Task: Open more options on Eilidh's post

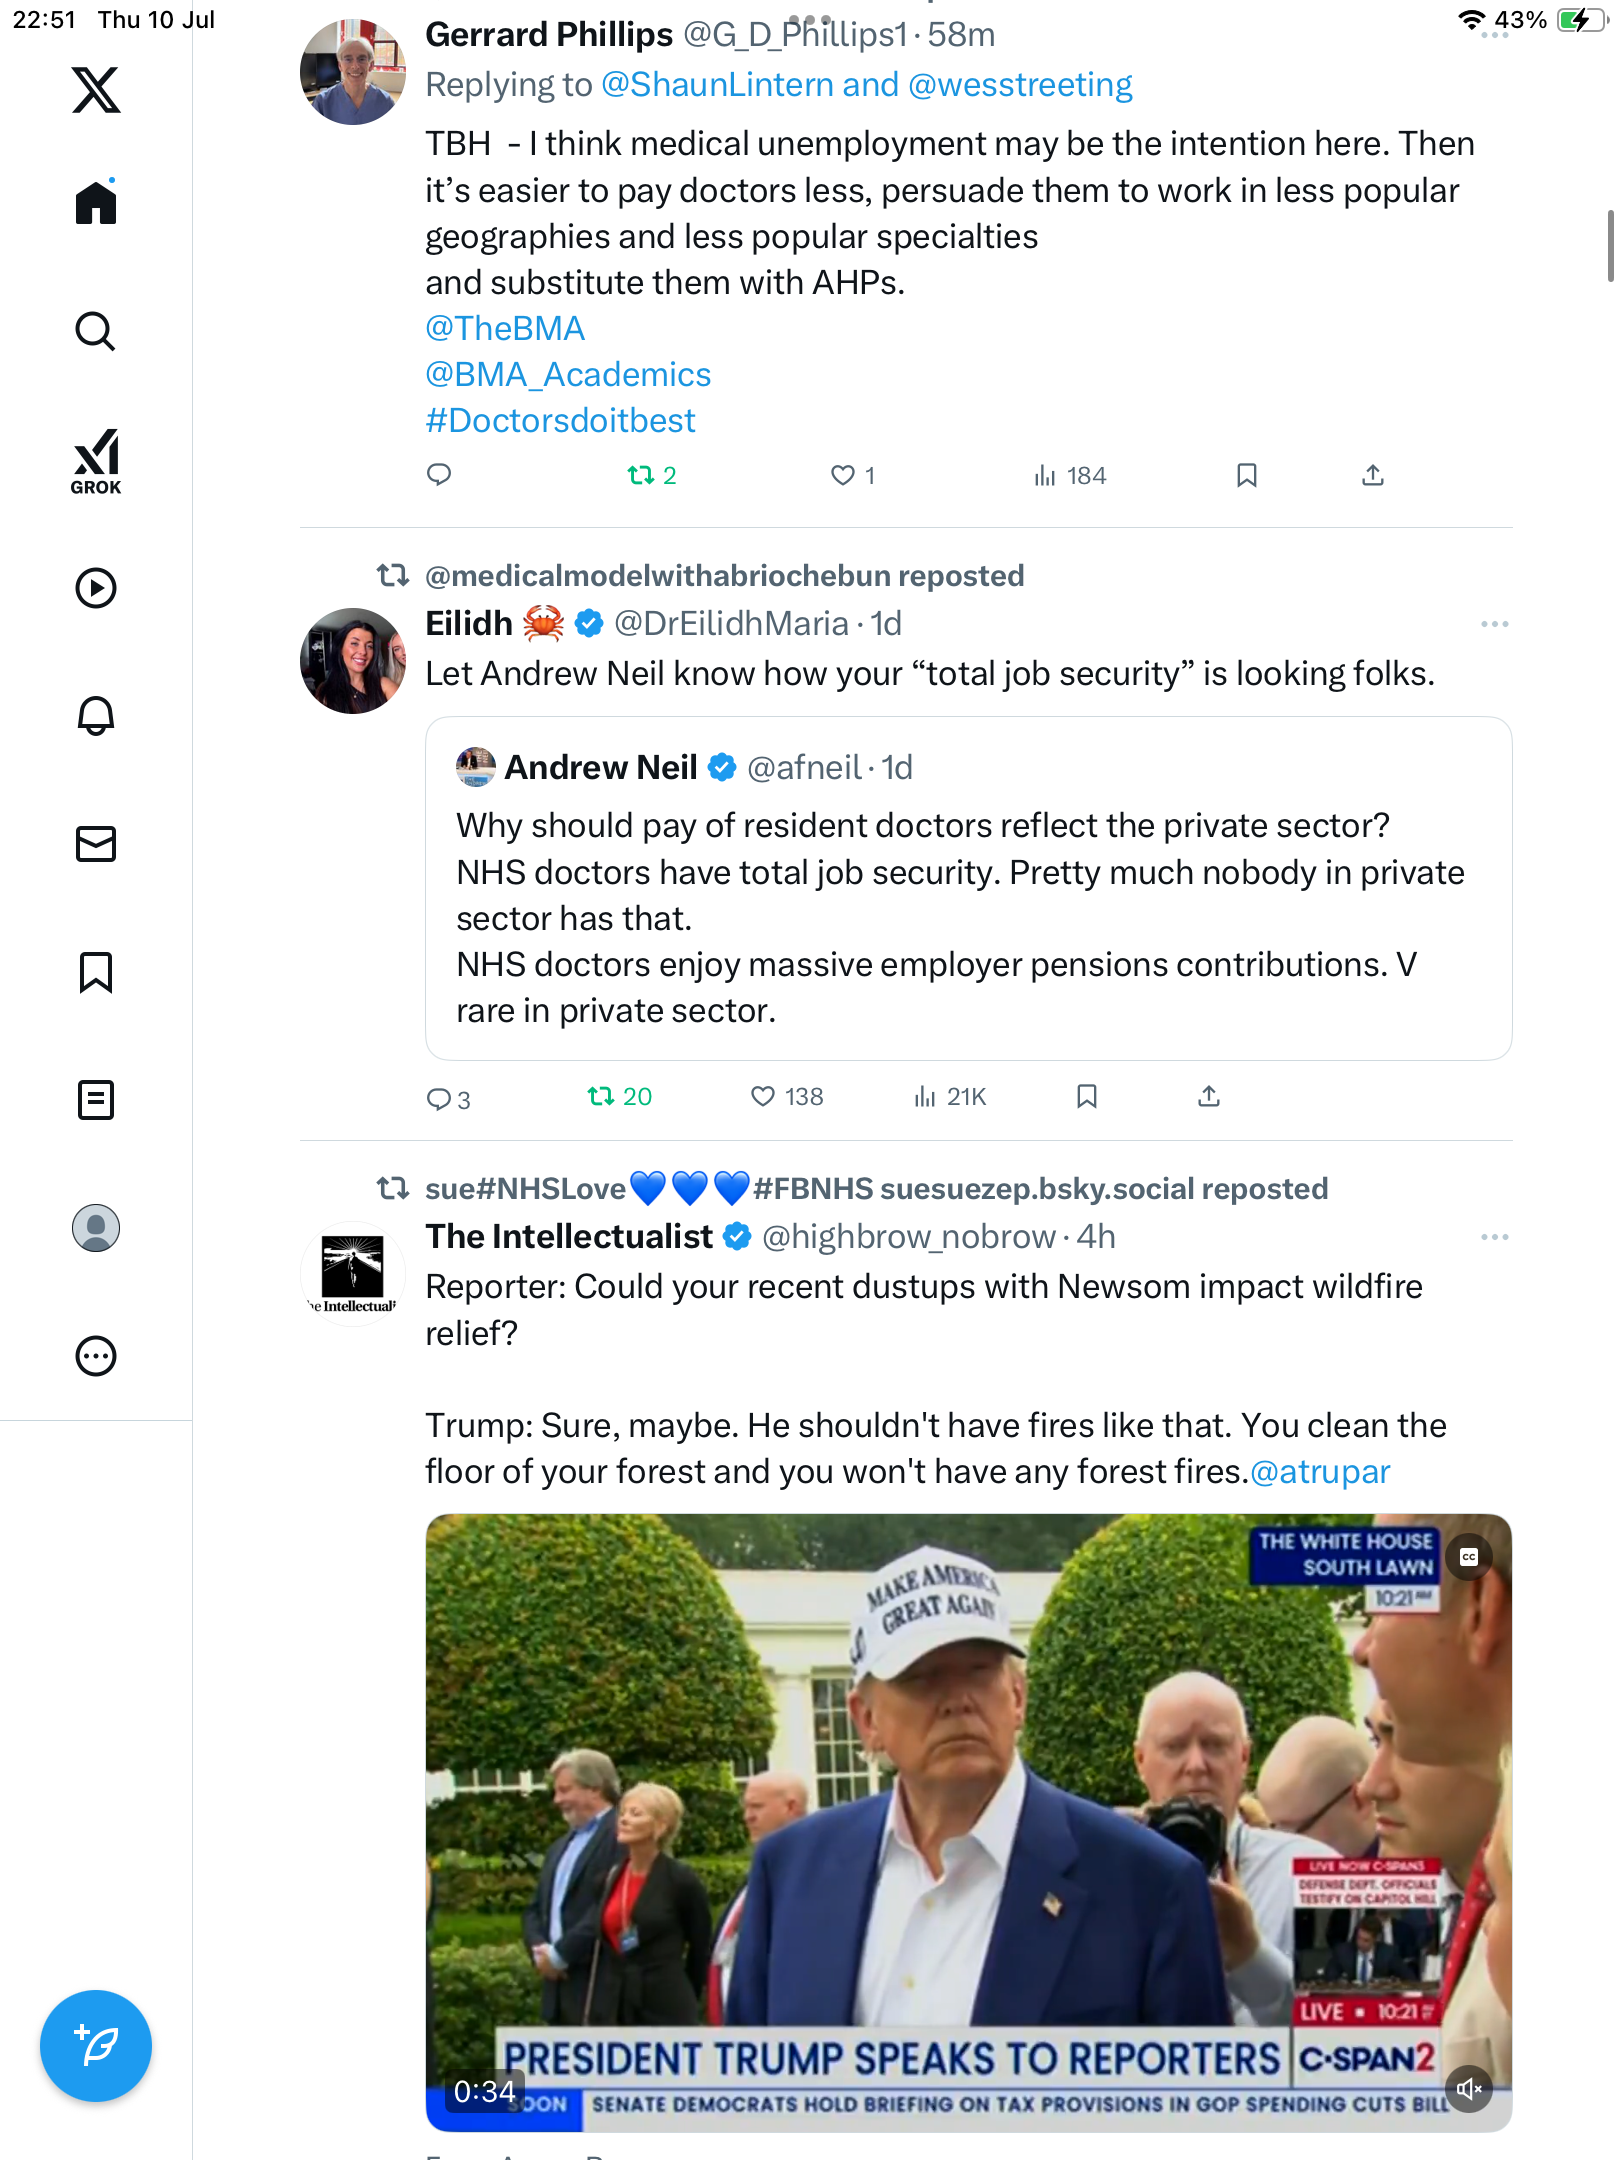Action: pyautogui.click(x=1494, y=624)
